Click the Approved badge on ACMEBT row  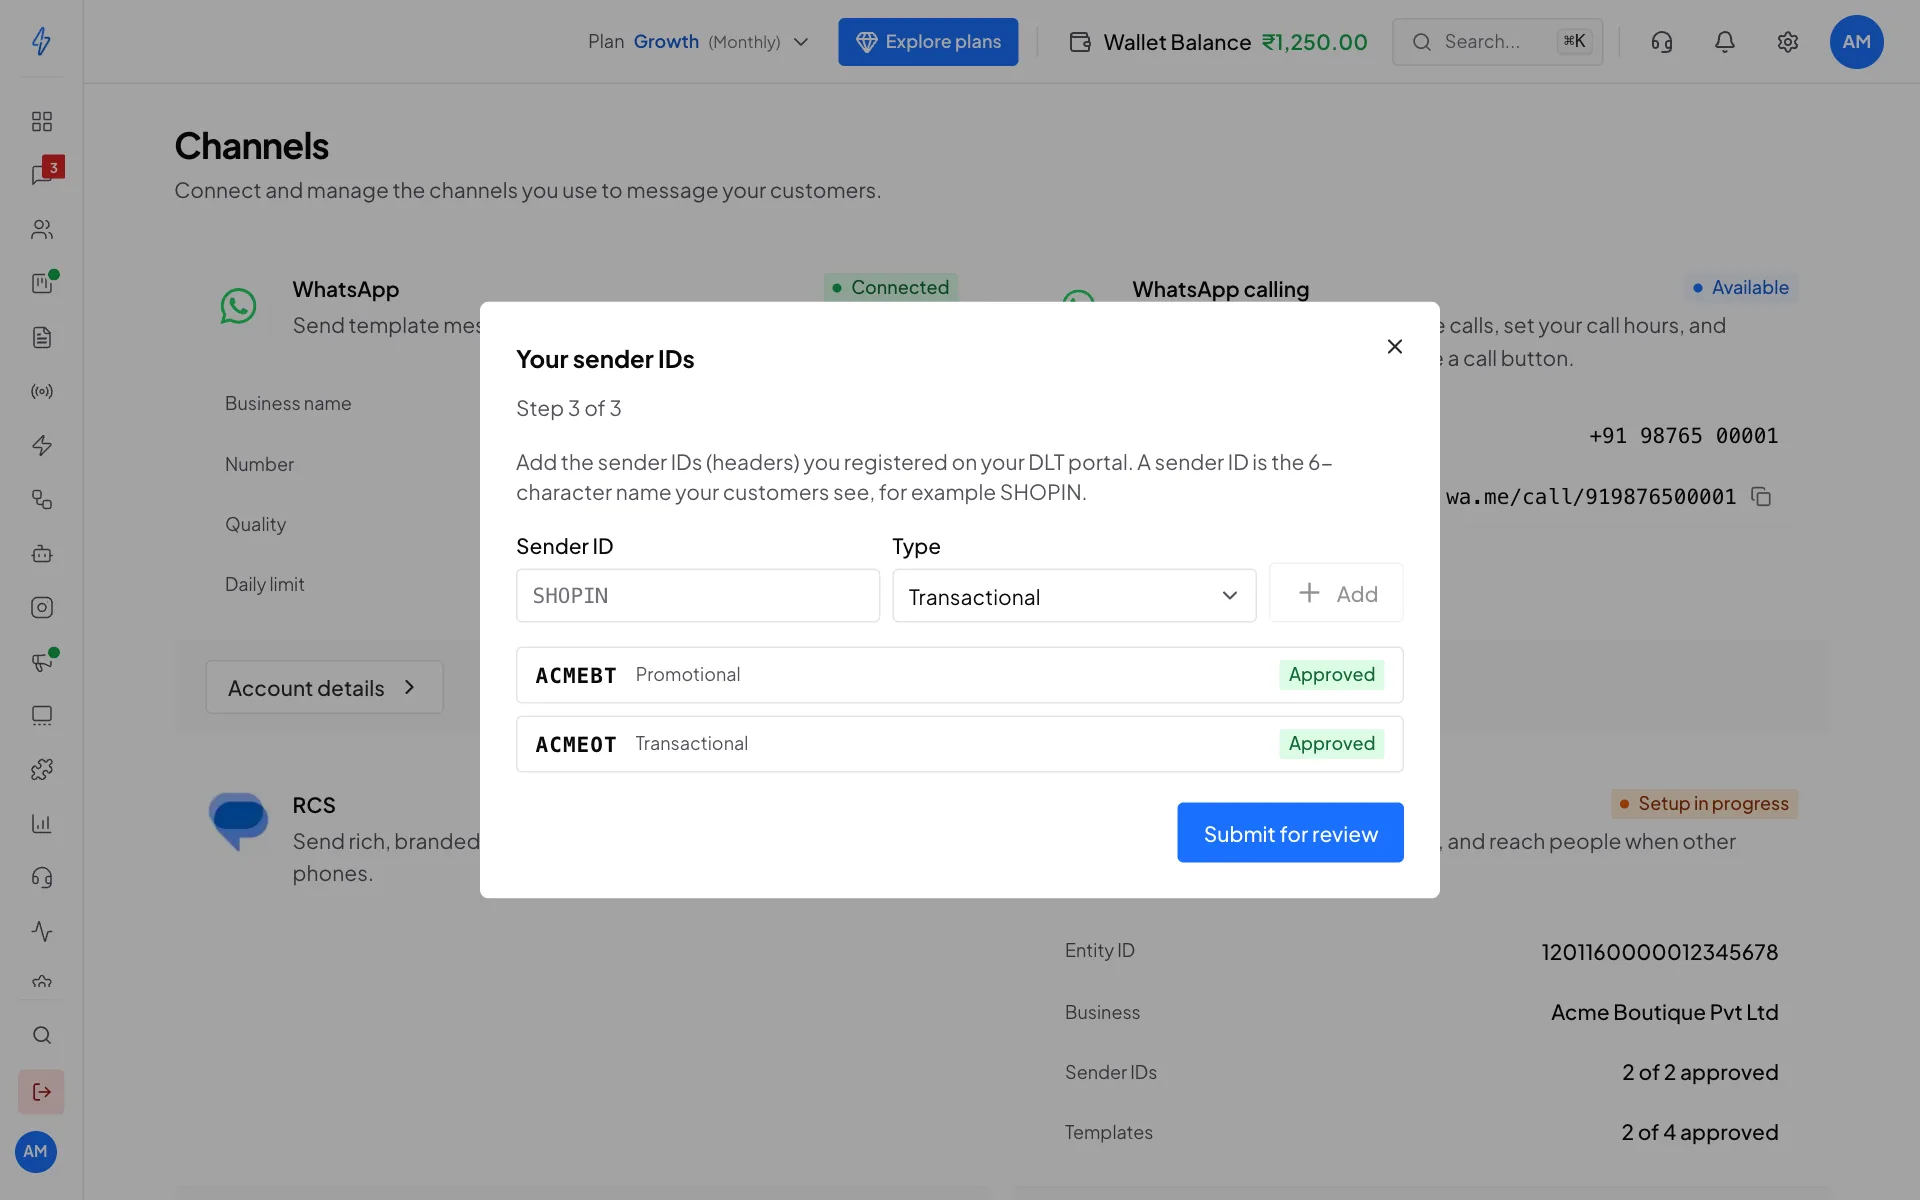1331,675
